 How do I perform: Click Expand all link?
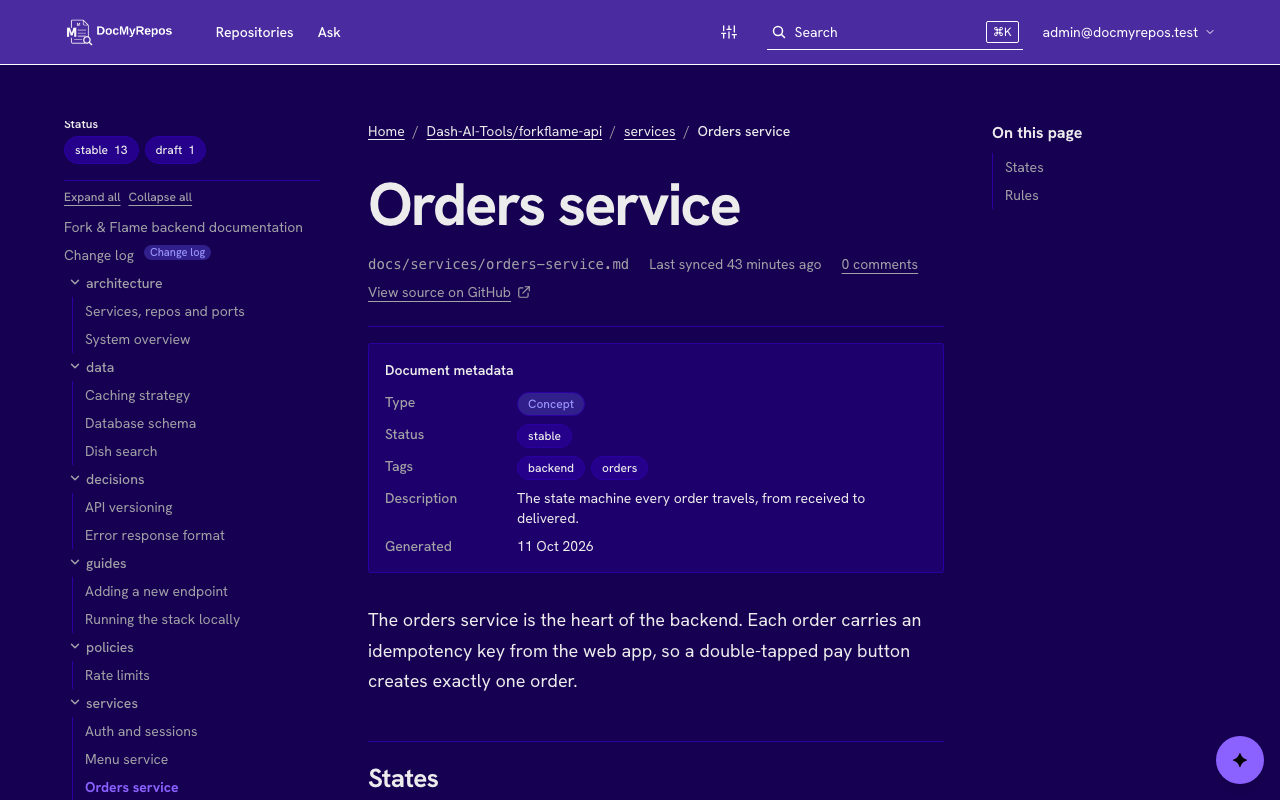click(92, 197)
